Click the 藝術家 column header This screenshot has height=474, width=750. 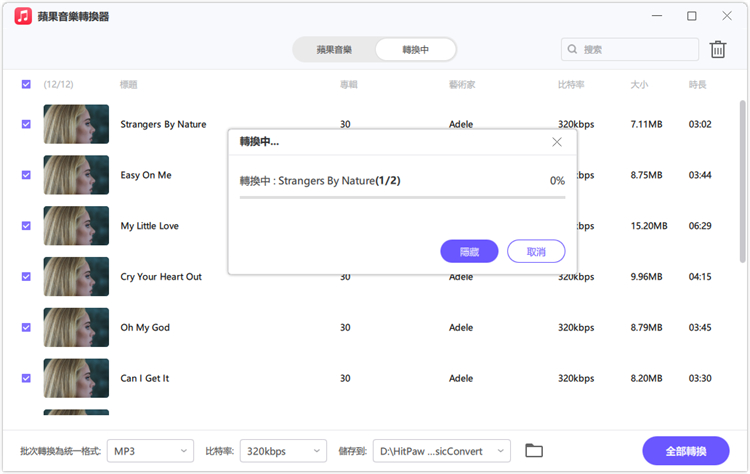(x=462, y=85)
